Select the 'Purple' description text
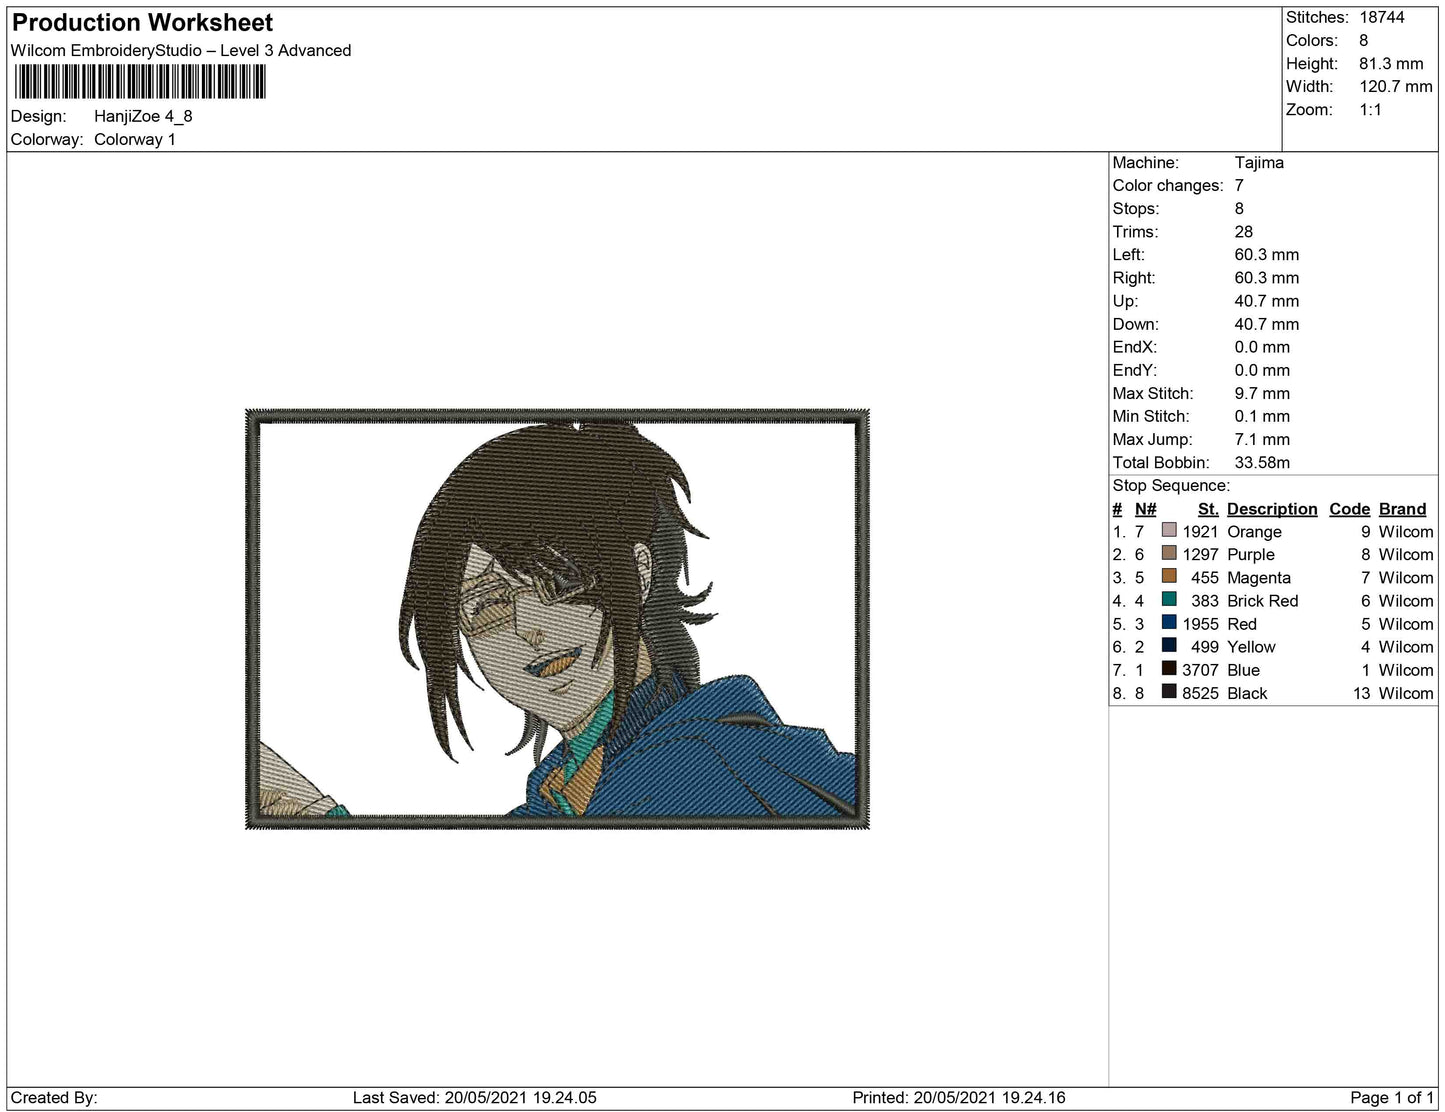 tap(1251, 554)
